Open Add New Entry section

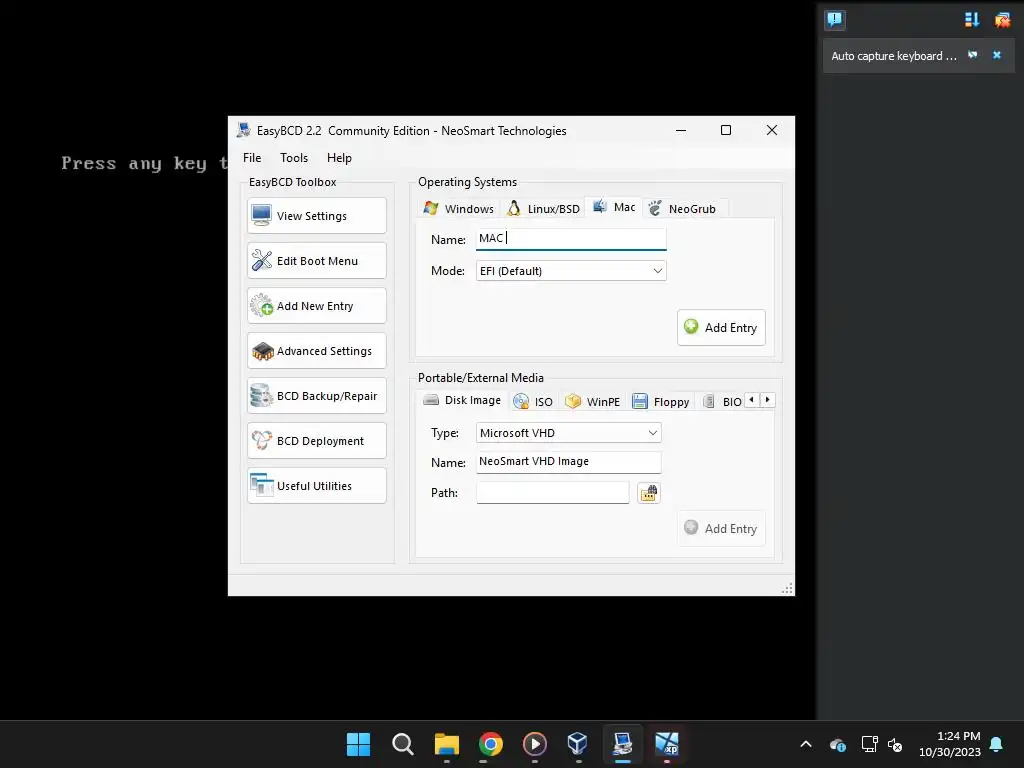[x=317, y=306]
